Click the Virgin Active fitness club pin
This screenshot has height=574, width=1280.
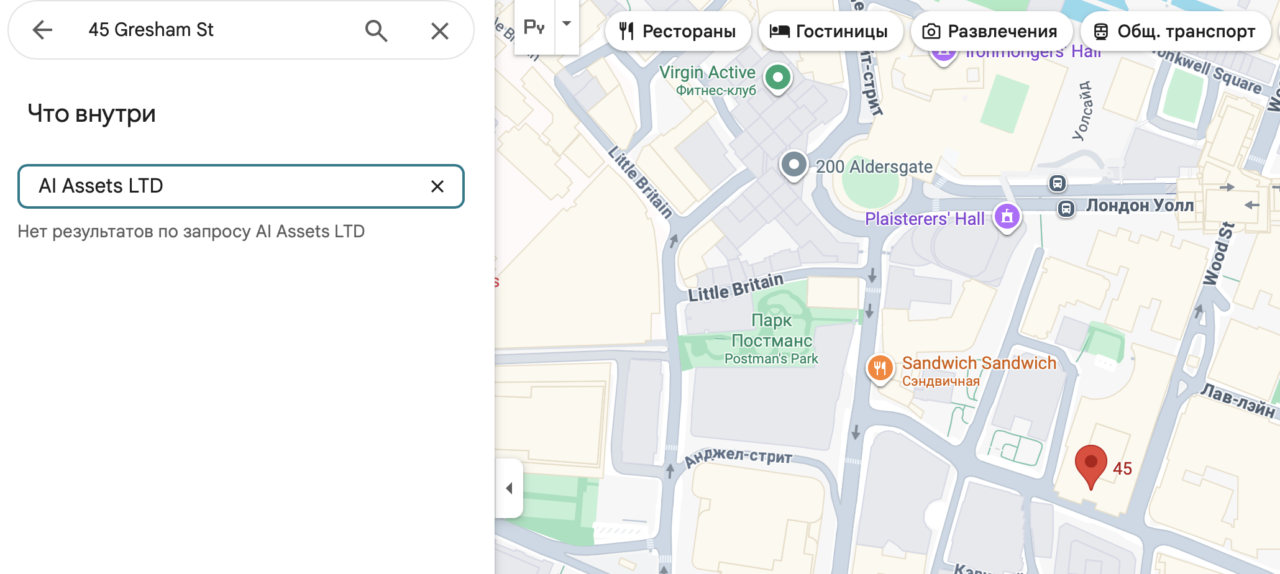pyautogui.click(x=777, y=77)
